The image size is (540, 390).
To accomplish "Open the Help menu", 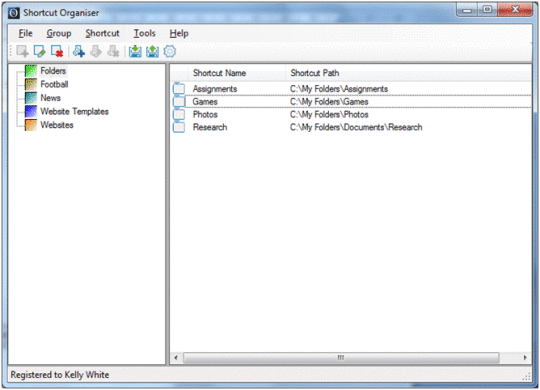I will click(179, 33).
